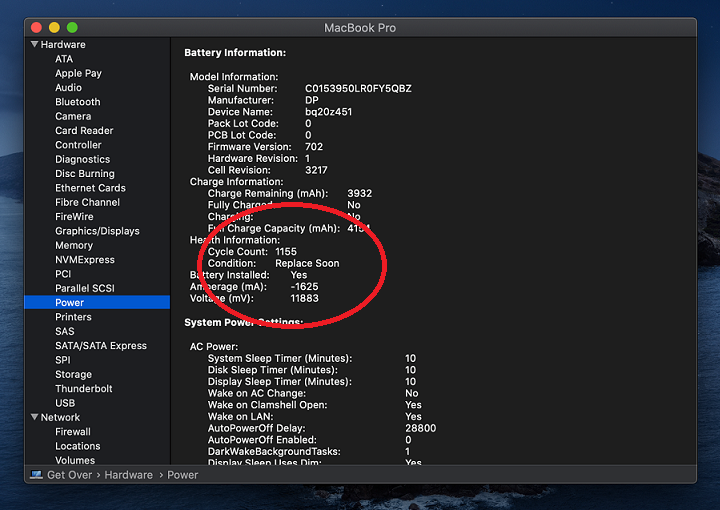Click the green zoom window button

[73, 27]
